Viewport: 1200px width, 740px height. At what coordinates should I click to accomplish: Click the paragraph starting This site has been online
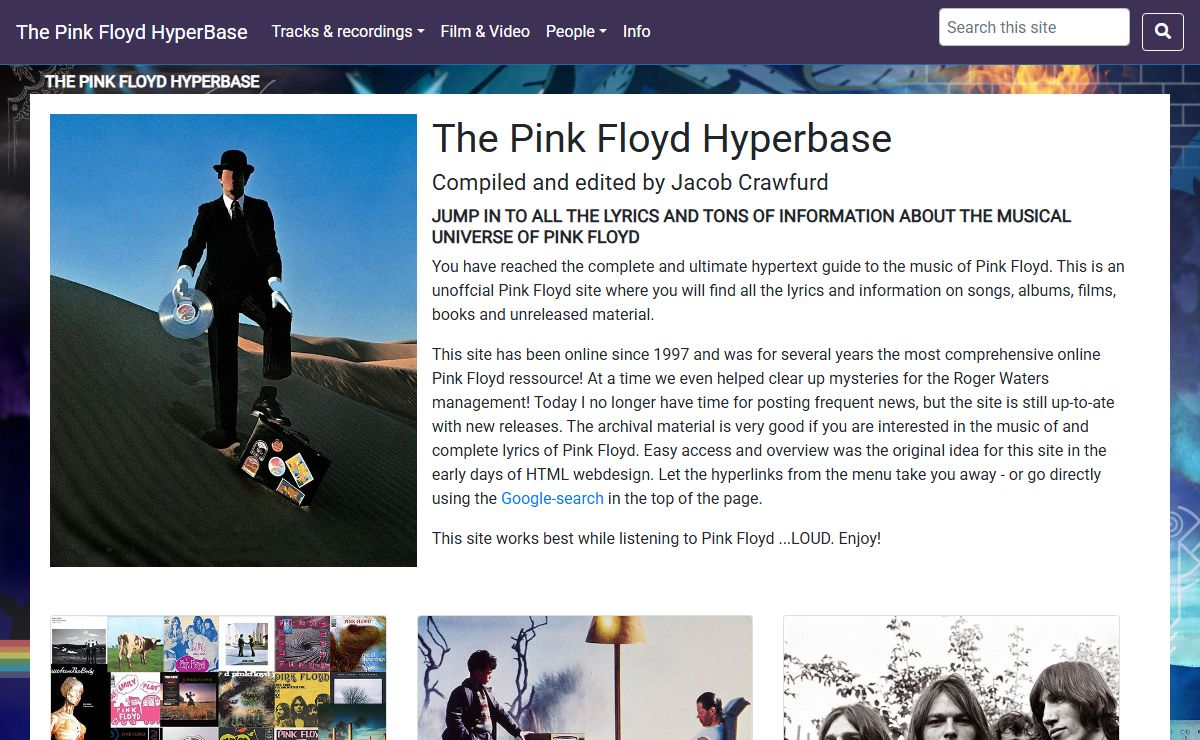[x=773, y=426]
